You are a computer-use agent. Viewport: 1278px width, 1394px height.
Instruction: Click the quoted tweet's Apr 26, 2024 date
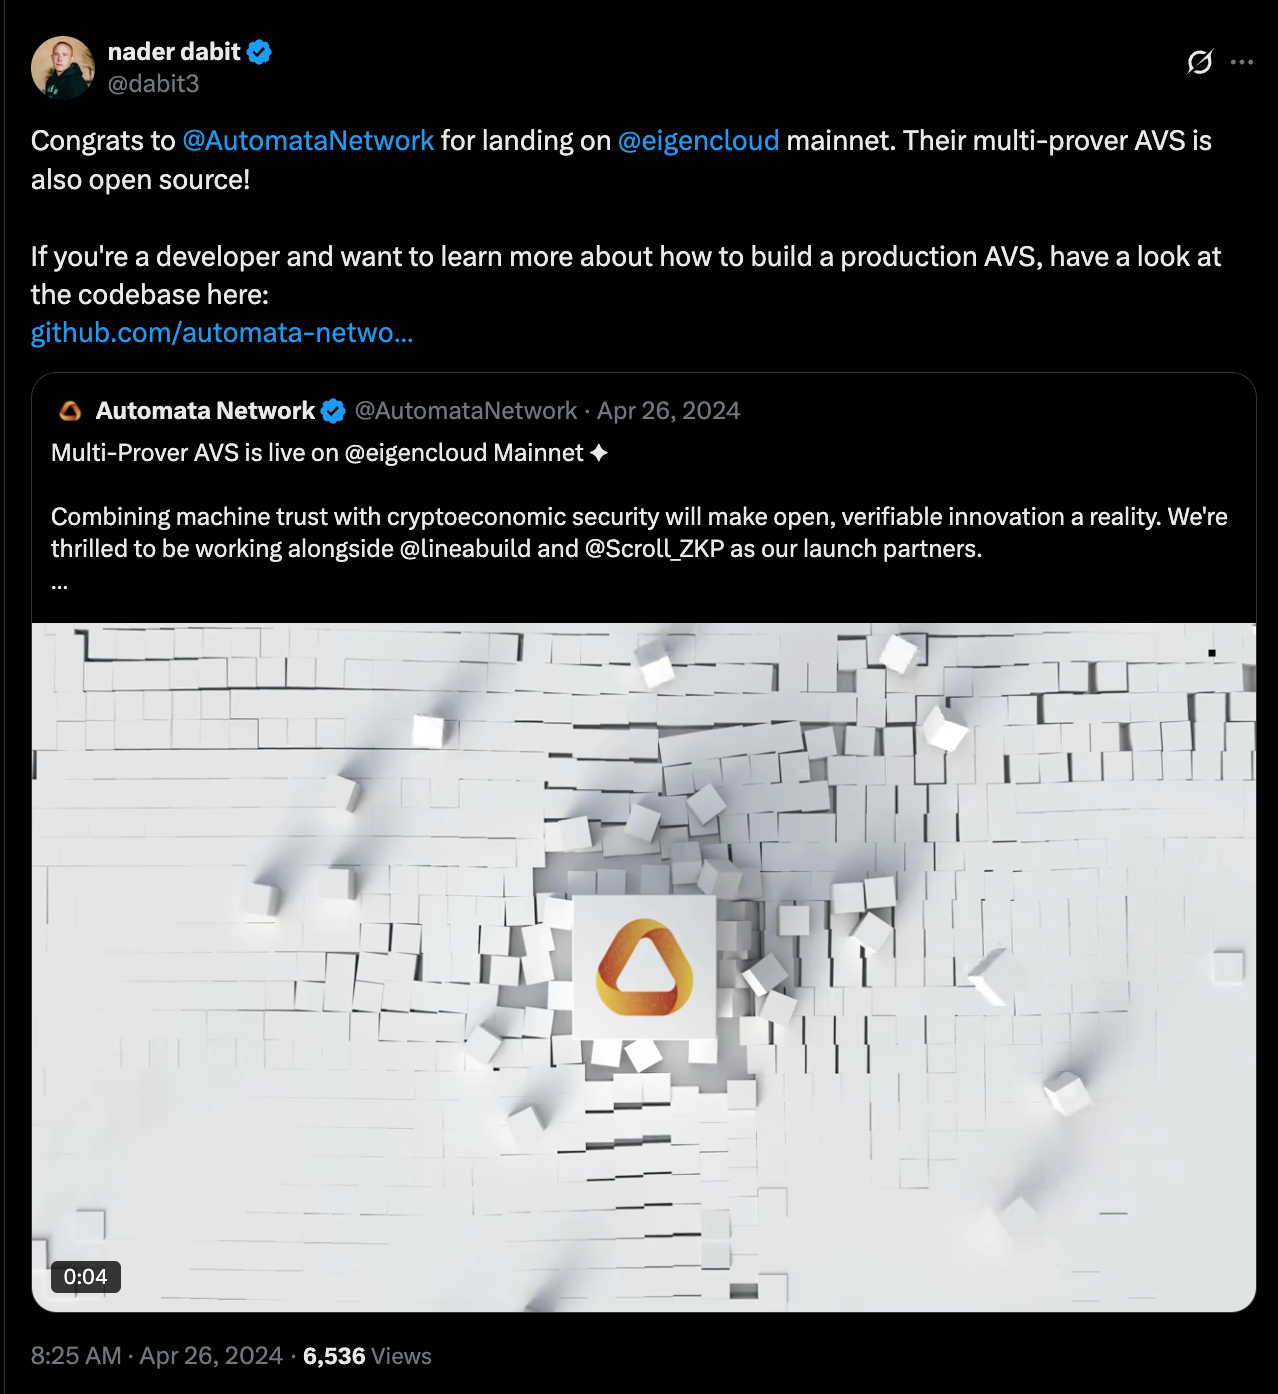[669, 411]
